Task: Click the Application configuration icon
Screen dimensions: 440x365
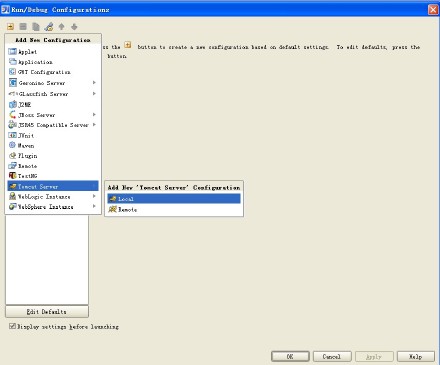Action: point(13,62)
